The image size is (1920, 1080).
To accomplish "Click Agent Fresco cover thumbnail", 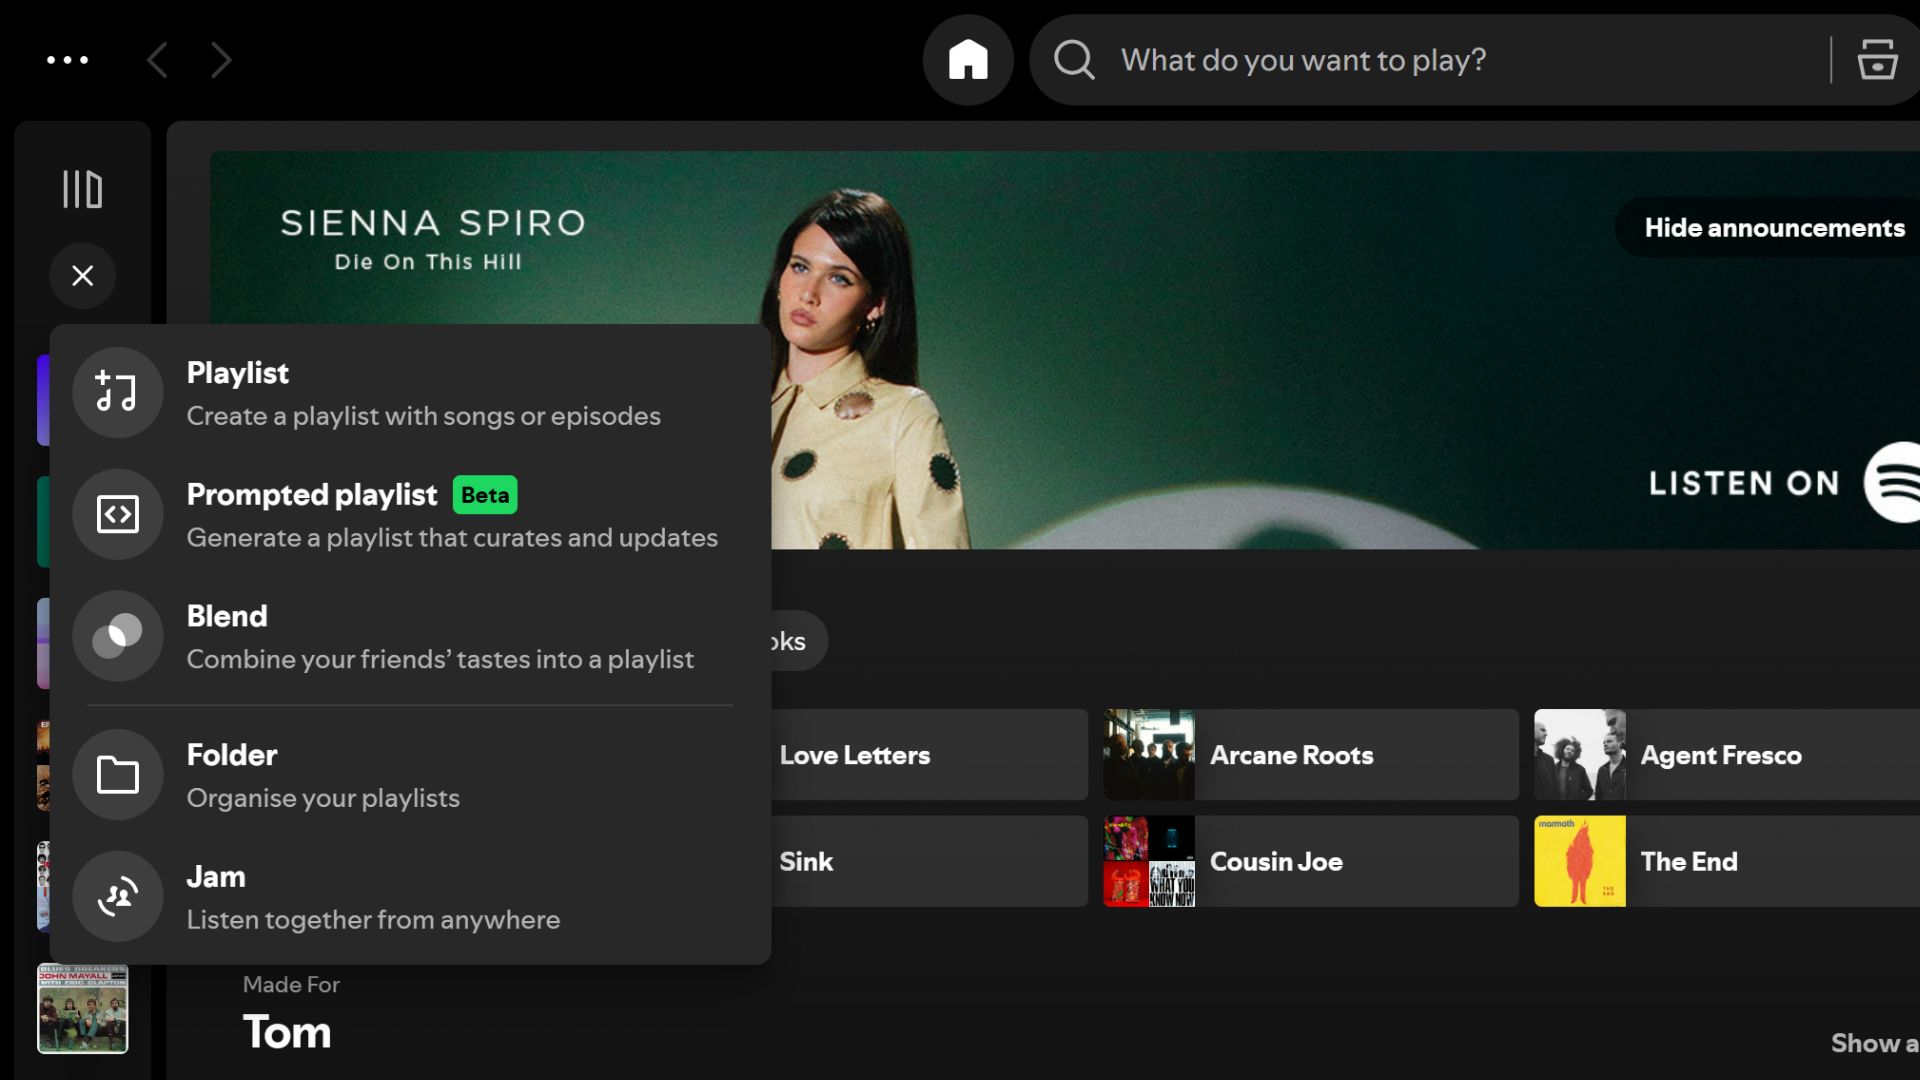I will (1580, 755).
